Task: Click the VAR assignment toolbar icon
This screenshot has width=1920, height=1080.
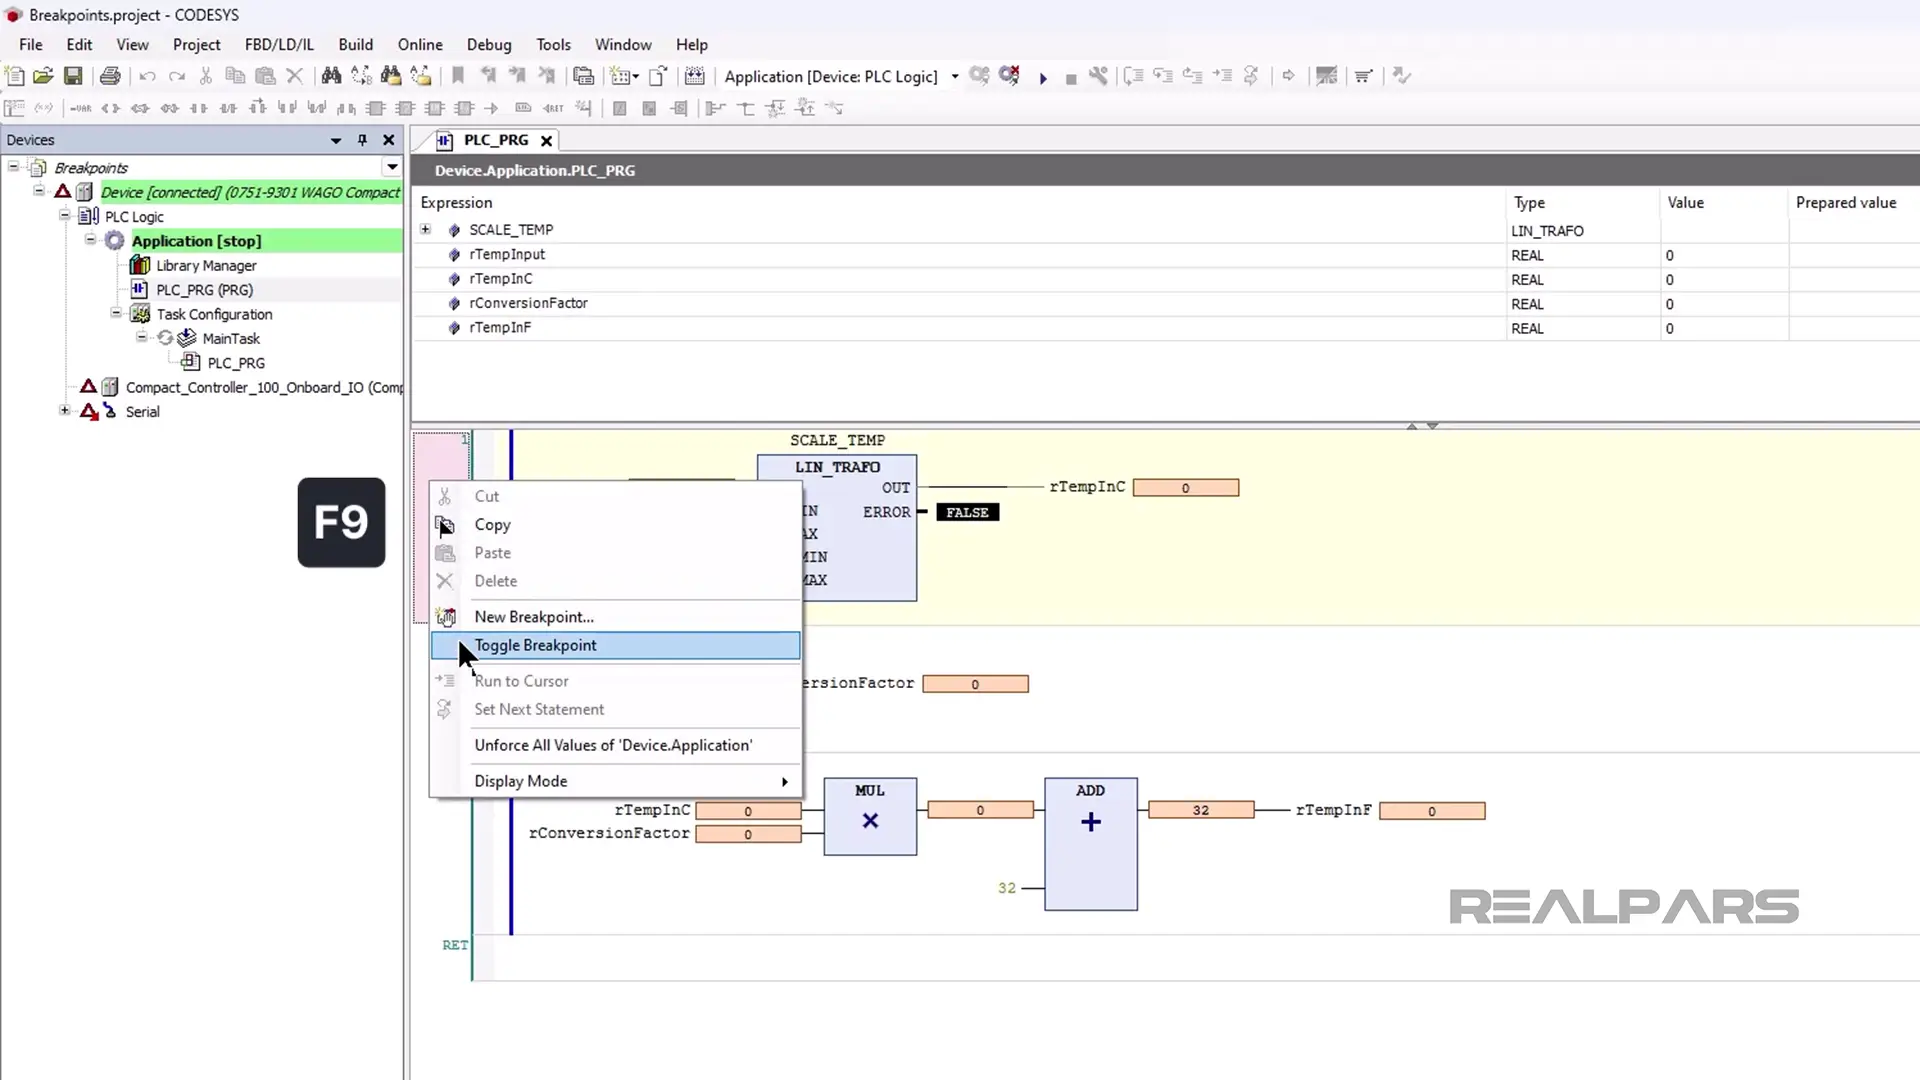Action: coord(81,108)
